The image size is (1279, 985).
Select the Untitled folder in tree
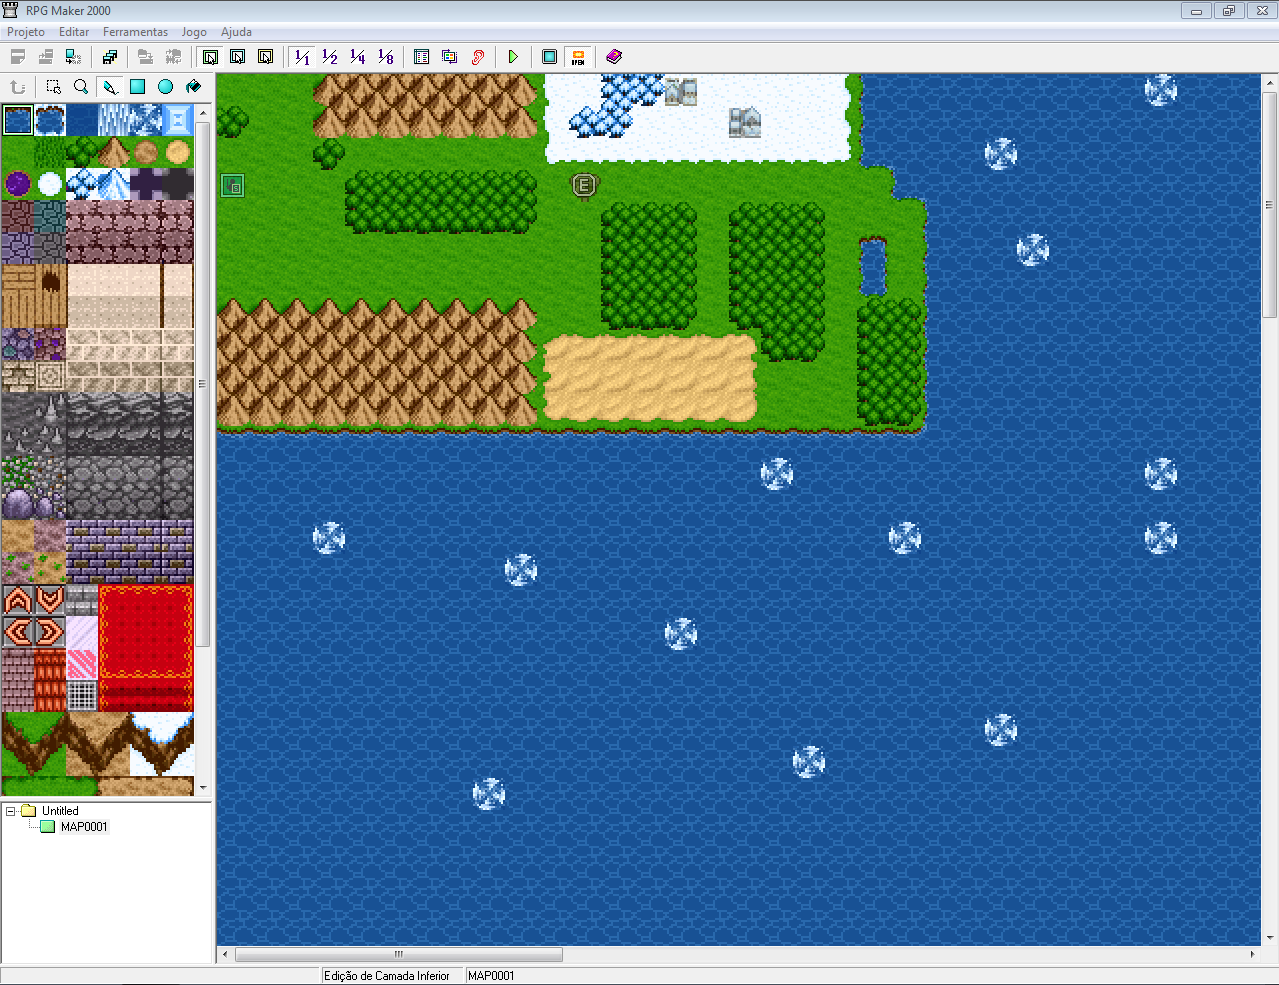(x=60, y=811)
